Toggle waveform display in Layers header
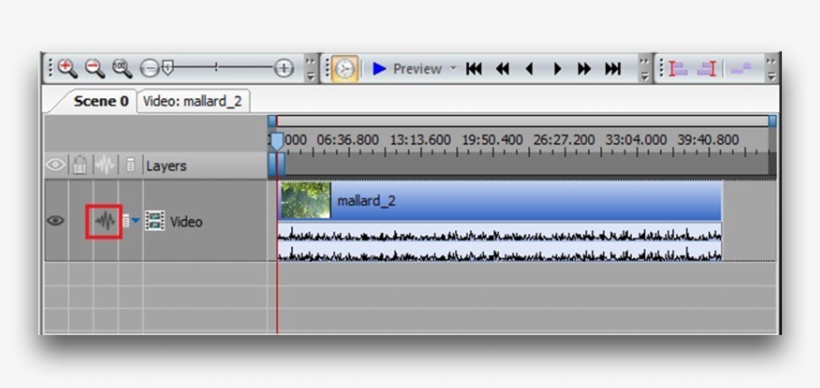 point(105,165)
